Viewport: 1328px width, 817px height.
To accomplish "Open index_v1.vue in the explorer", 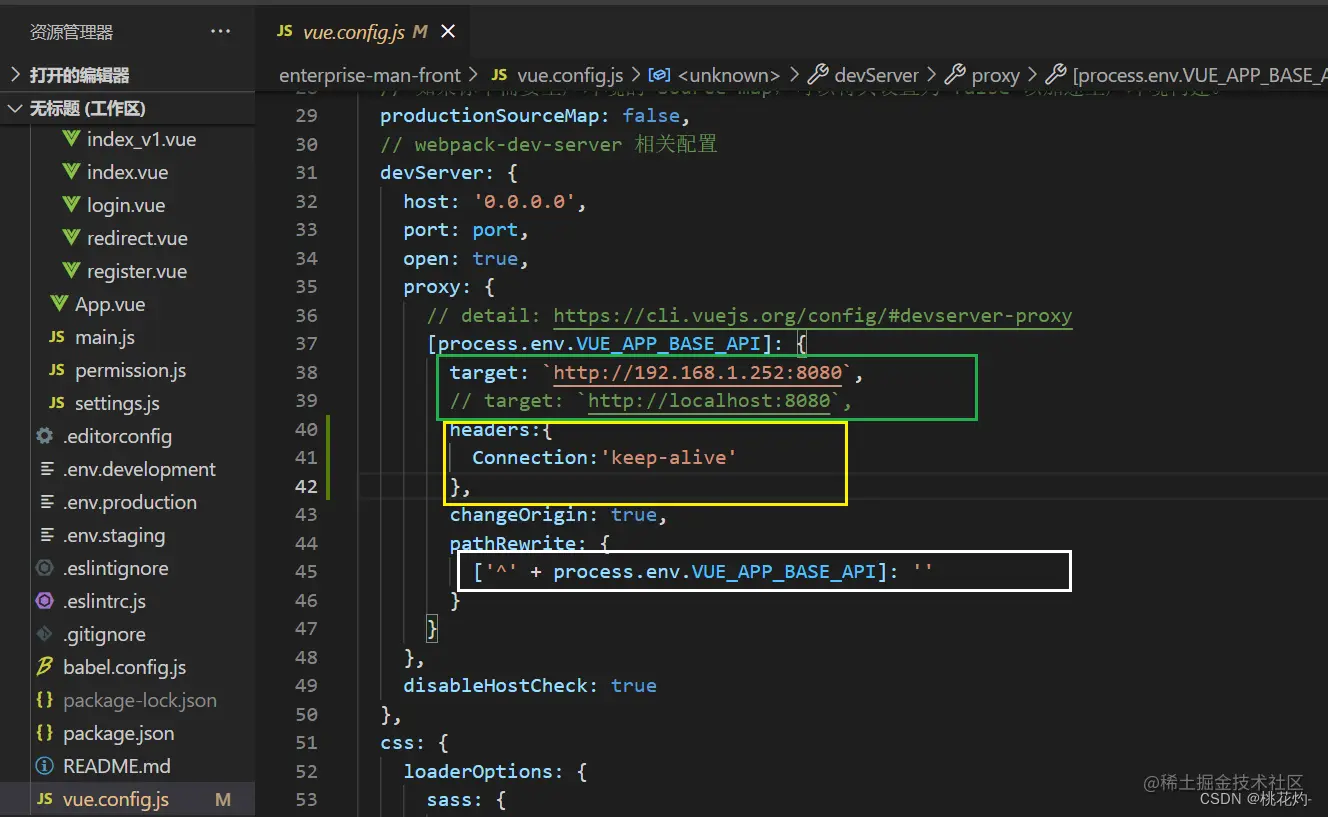I will coord(141,140).
